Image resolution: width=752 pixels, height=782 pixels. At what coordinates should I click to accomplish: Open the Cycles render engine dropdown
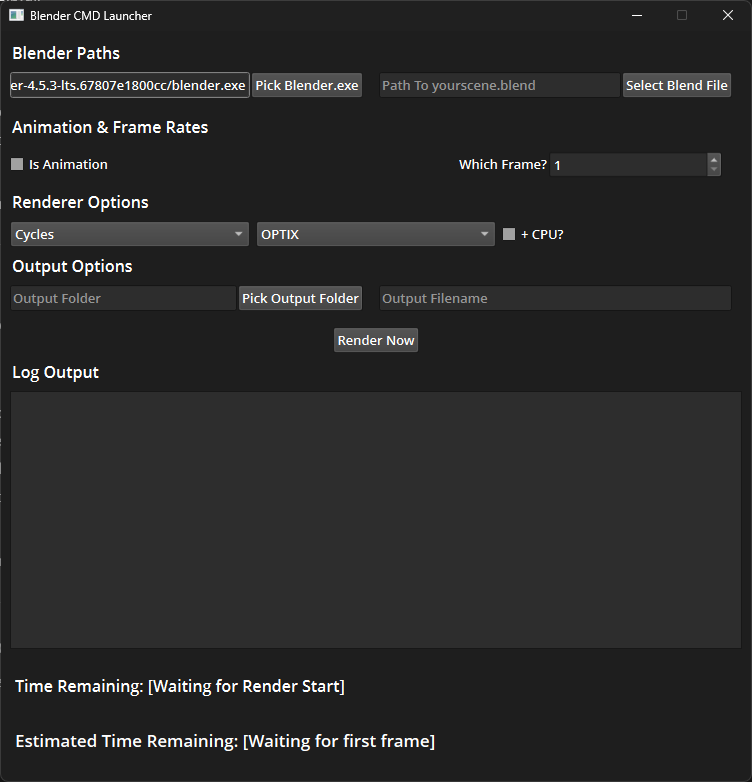[130, 234]
